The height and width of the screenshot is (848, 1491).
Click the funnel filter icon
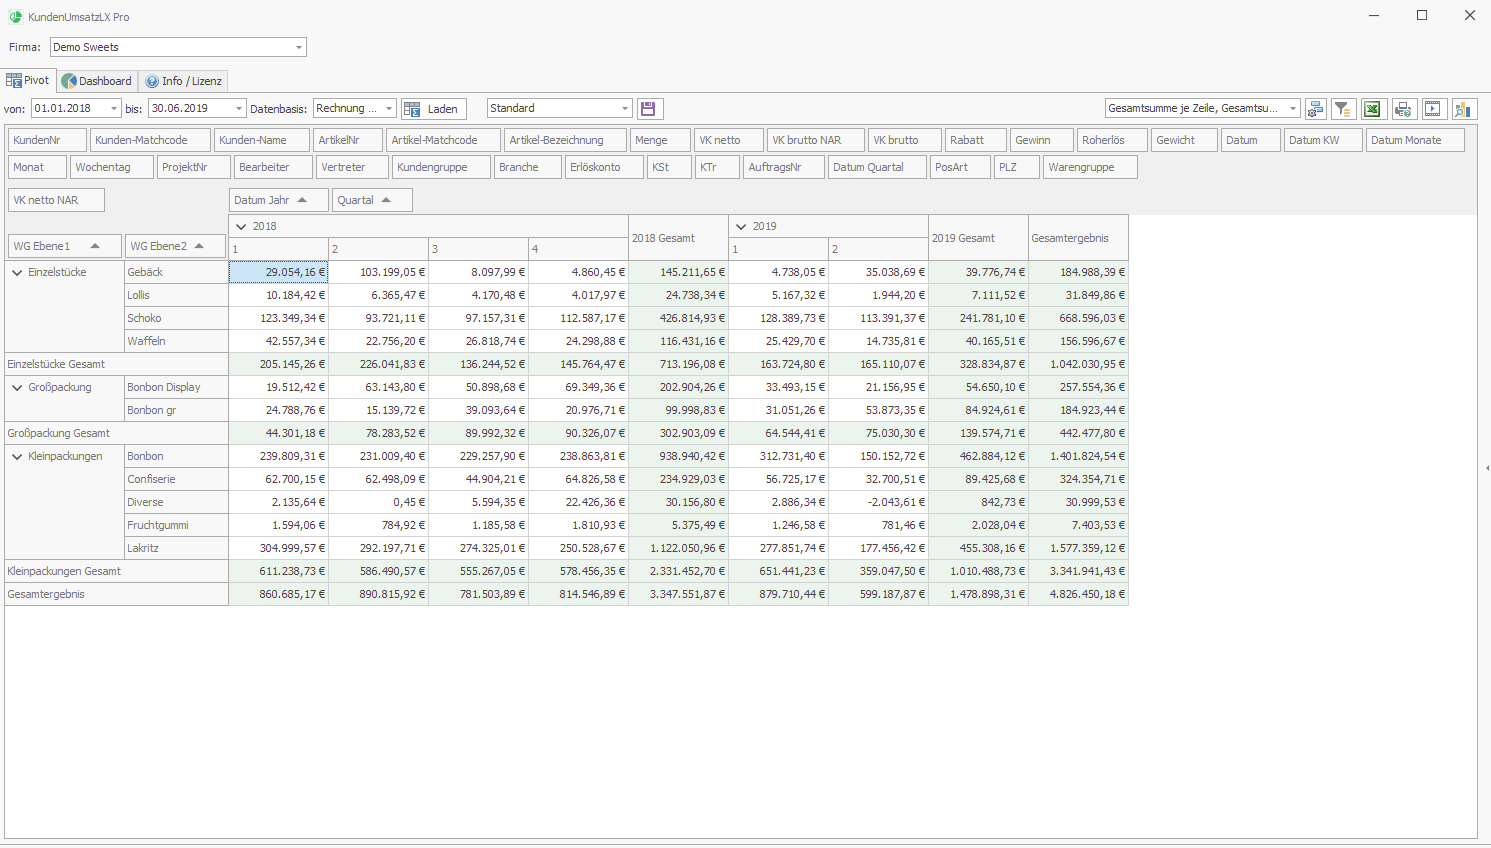[x=1343, y=109]
